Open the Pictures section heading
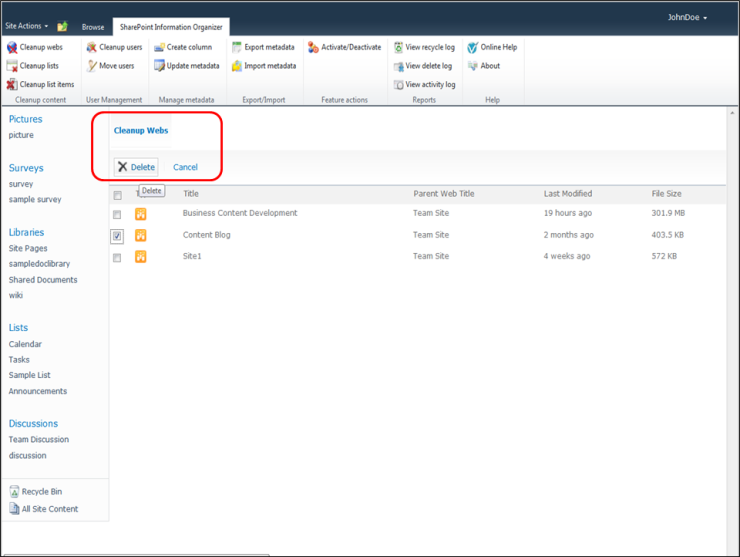The image size is (740, 557). [25, 119]
